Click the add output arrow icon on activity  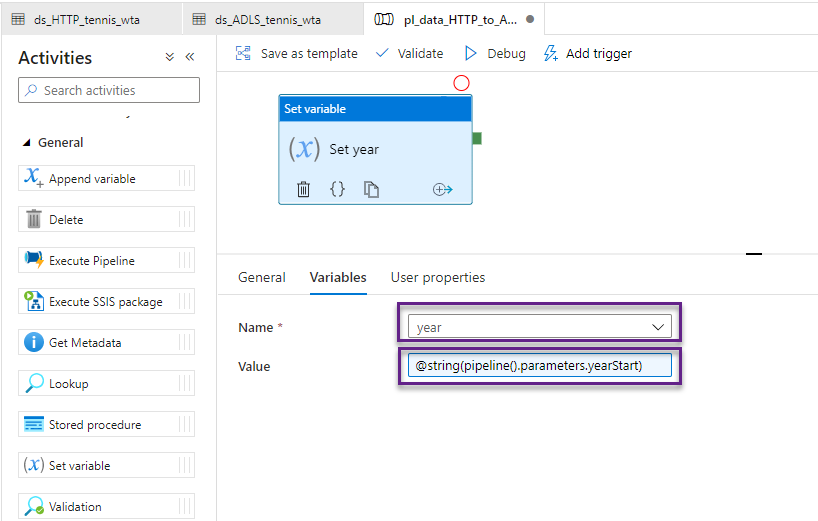[x=442, y=189]
